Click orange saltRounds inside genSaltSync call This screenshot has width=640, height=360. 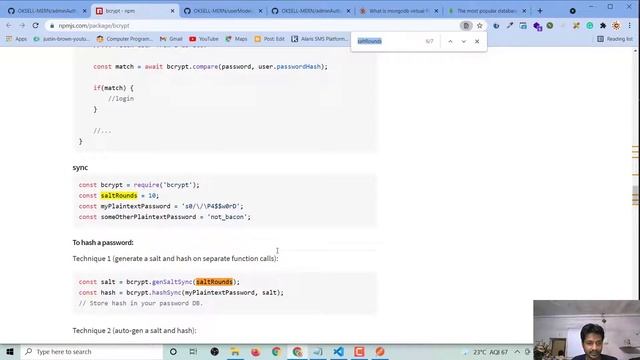pos(214,282)
